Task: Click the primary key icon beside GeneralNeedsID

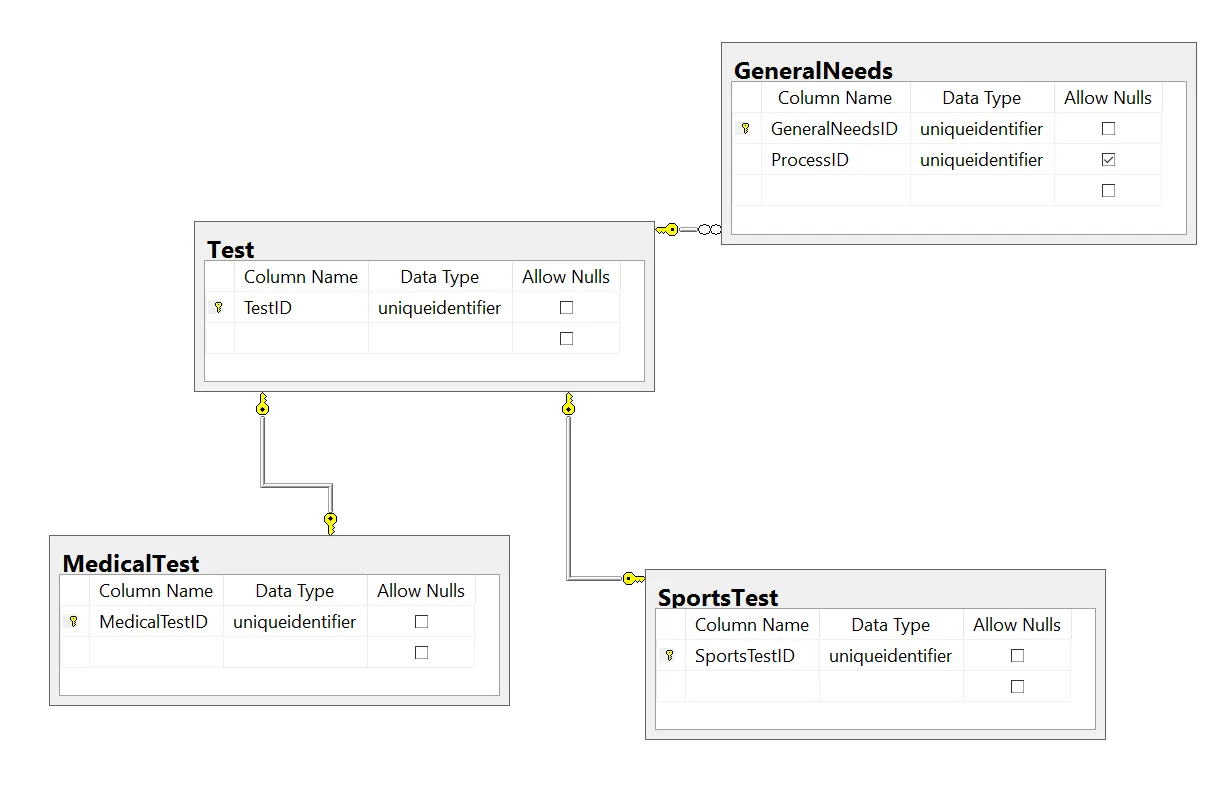Action: click(x=746, y=129)
